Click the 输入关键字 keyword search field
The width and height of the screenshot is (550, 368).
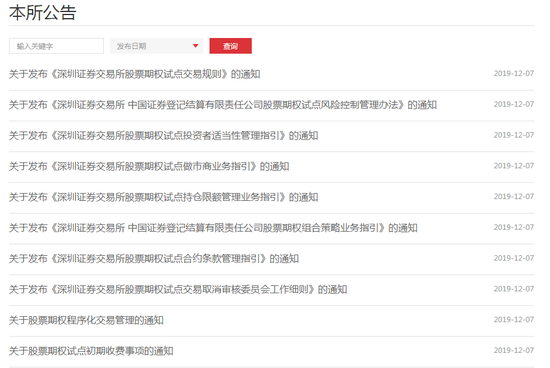[x=56, y=46]
